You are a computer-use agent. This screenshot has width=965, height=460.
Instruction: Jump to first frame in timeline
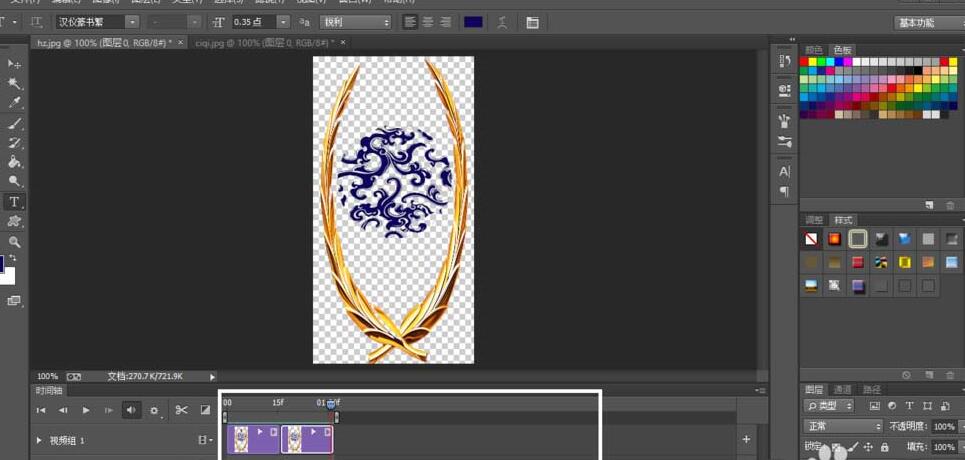tap(41, 410)
